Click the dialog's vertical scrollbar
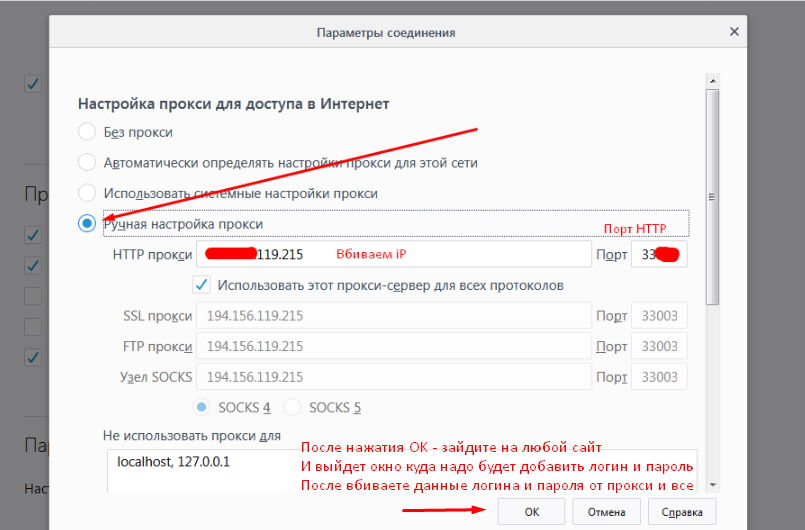 [712, 200]
